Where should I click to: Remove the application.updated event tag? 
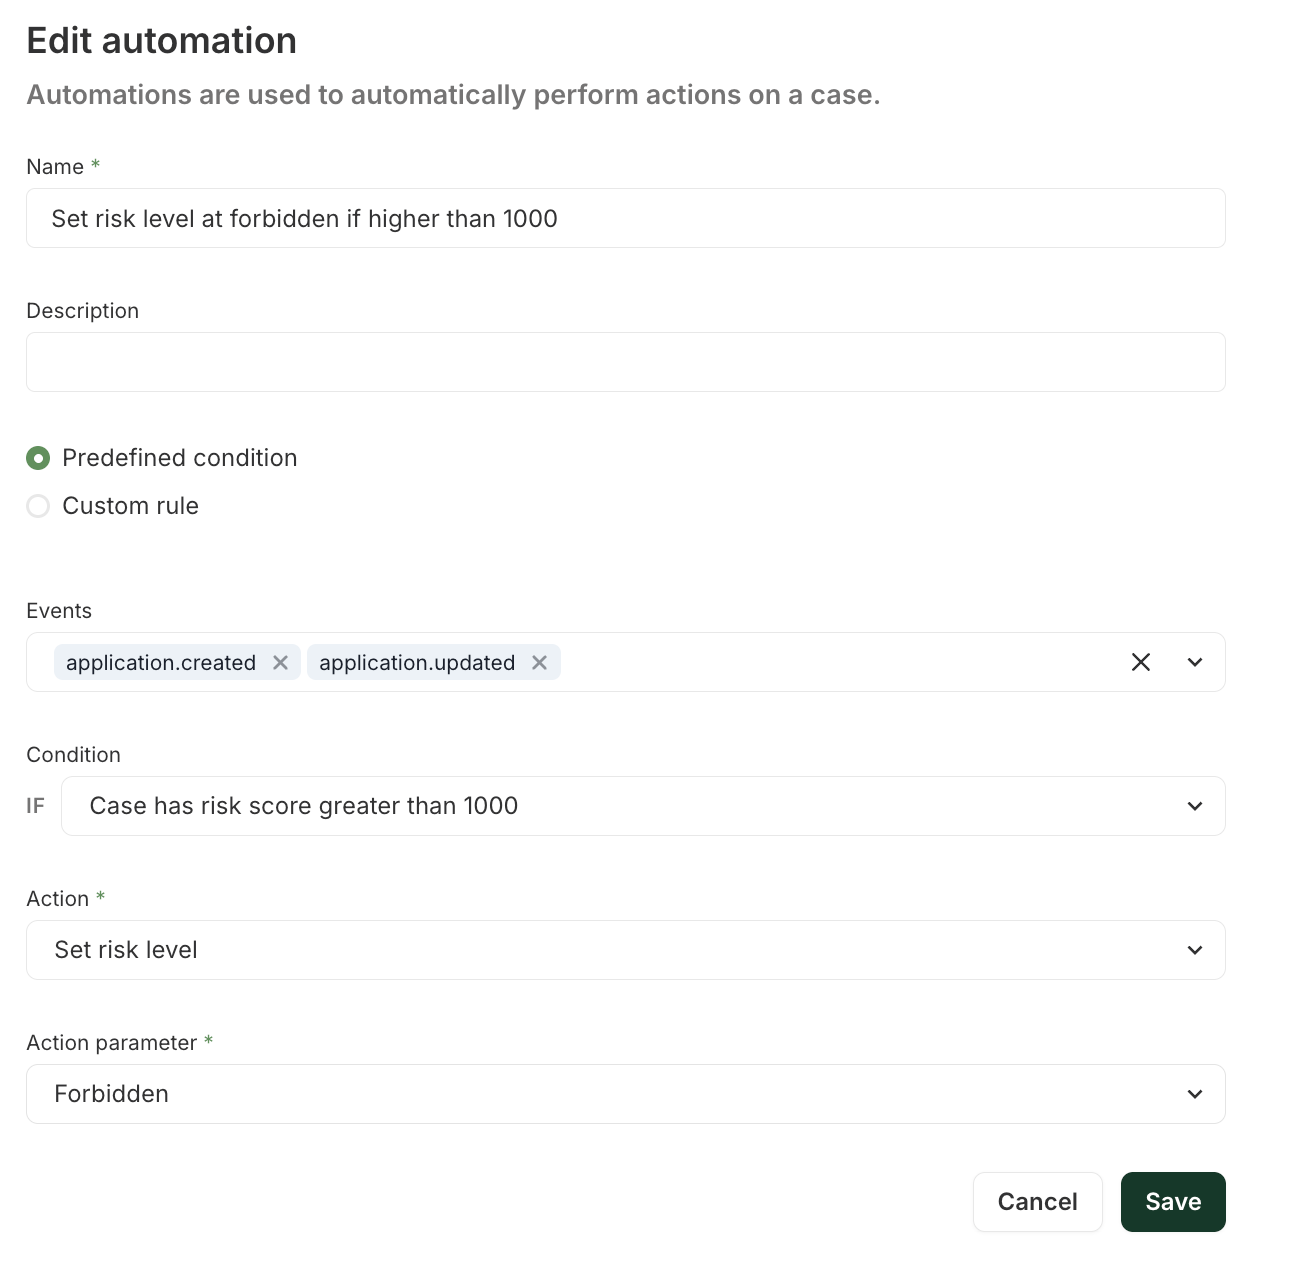click(x=539, y=663)
